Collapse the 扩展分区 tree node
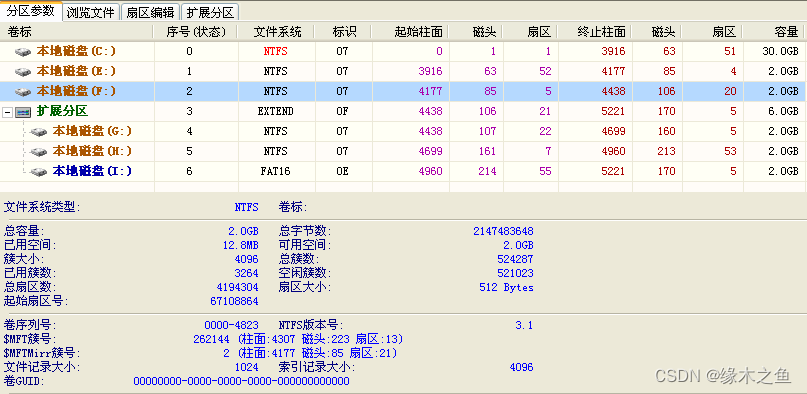Image resolution: width=807 pixels, height=394 pixels. pos(8,112)
